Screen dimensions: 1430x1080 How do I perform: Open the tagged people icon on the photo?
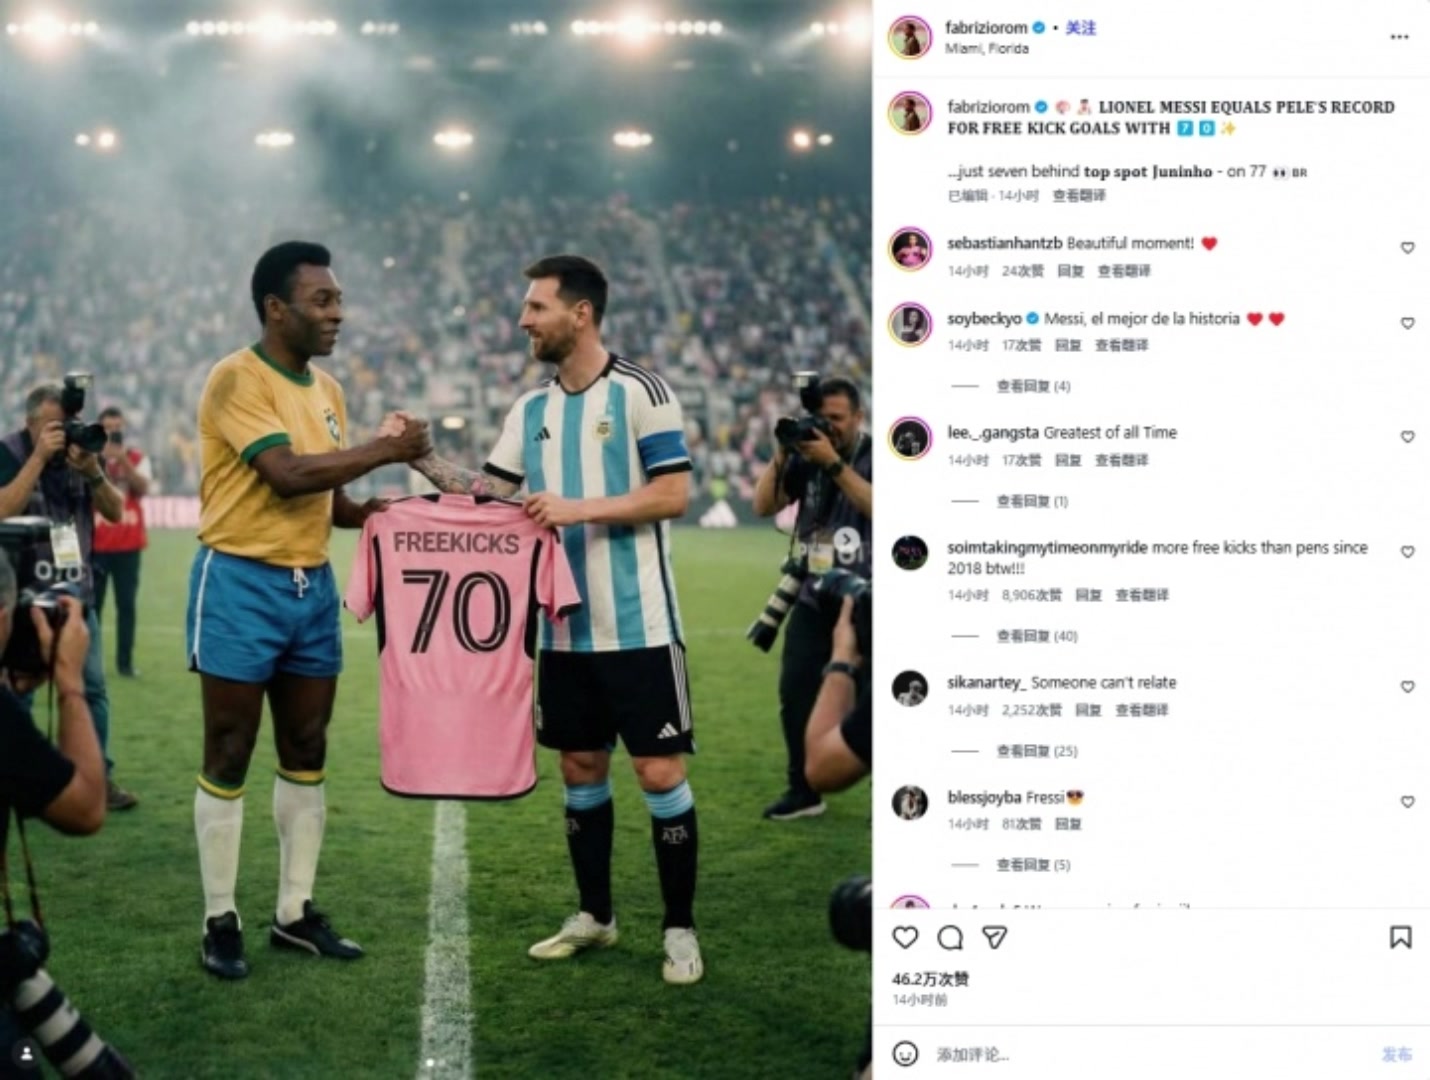(x=27, y=1053)
